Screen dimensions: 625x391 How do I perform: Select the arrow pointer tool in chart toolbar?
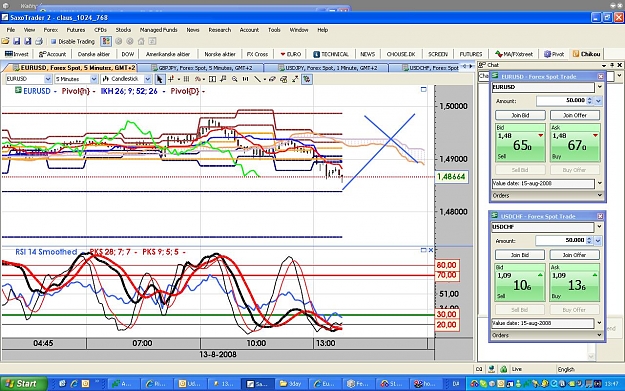pos(159,79)
